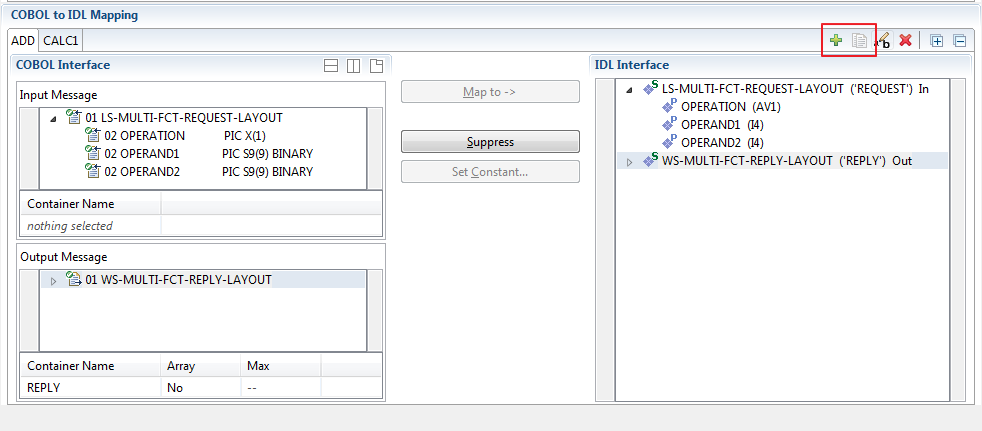Image resolution: width=982 pixels, height=431 pixels.
Task: Click icon of 01 LS-MULTI-FCT-REQUEST-LAYOUT
Action: click(75, 117)
